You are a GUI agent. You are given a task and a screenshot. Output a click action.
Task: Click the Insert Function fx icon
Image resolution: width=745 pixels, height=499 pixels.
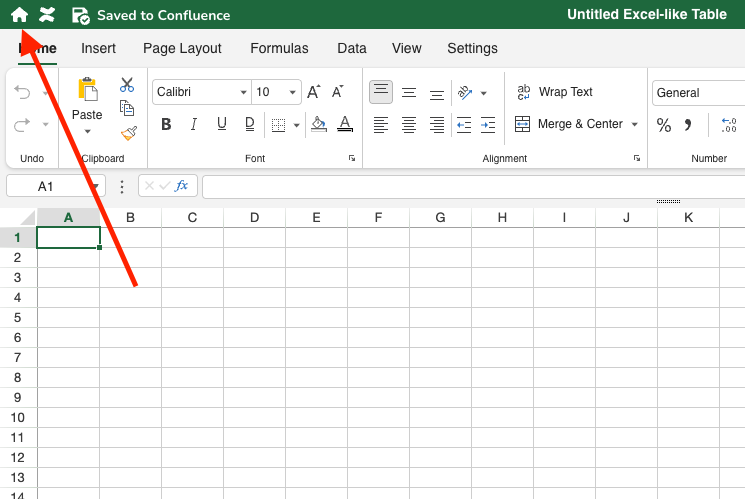pos(182,186)
